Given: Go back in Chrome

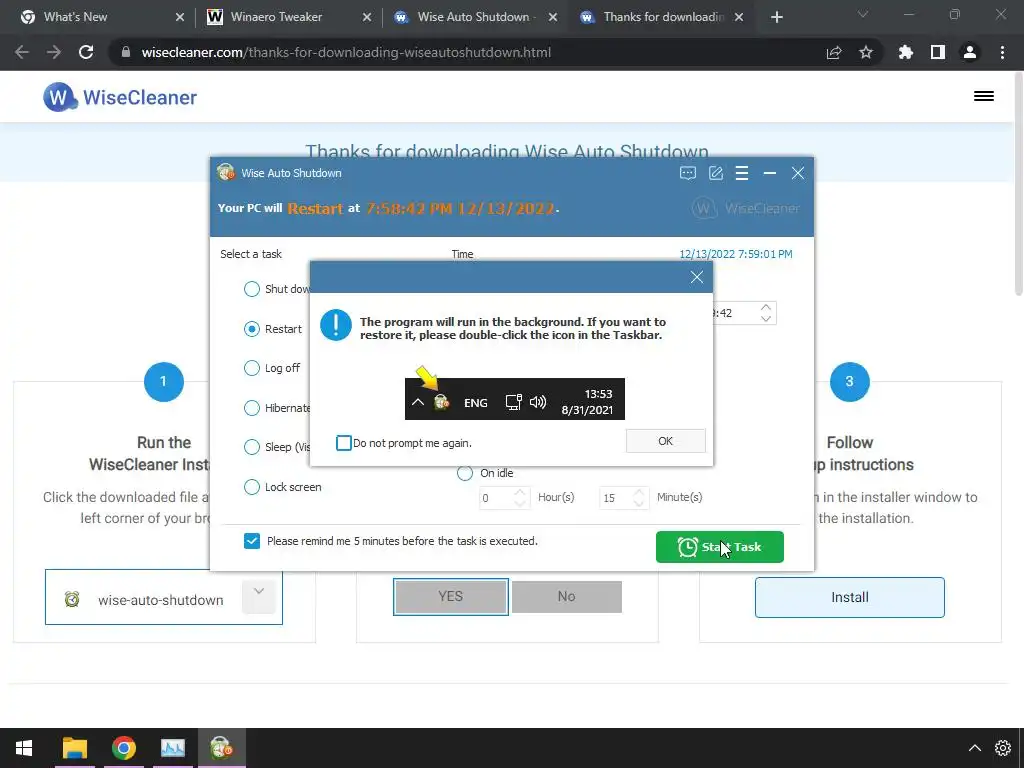Looking at the screenshot, I should point(22,52).
